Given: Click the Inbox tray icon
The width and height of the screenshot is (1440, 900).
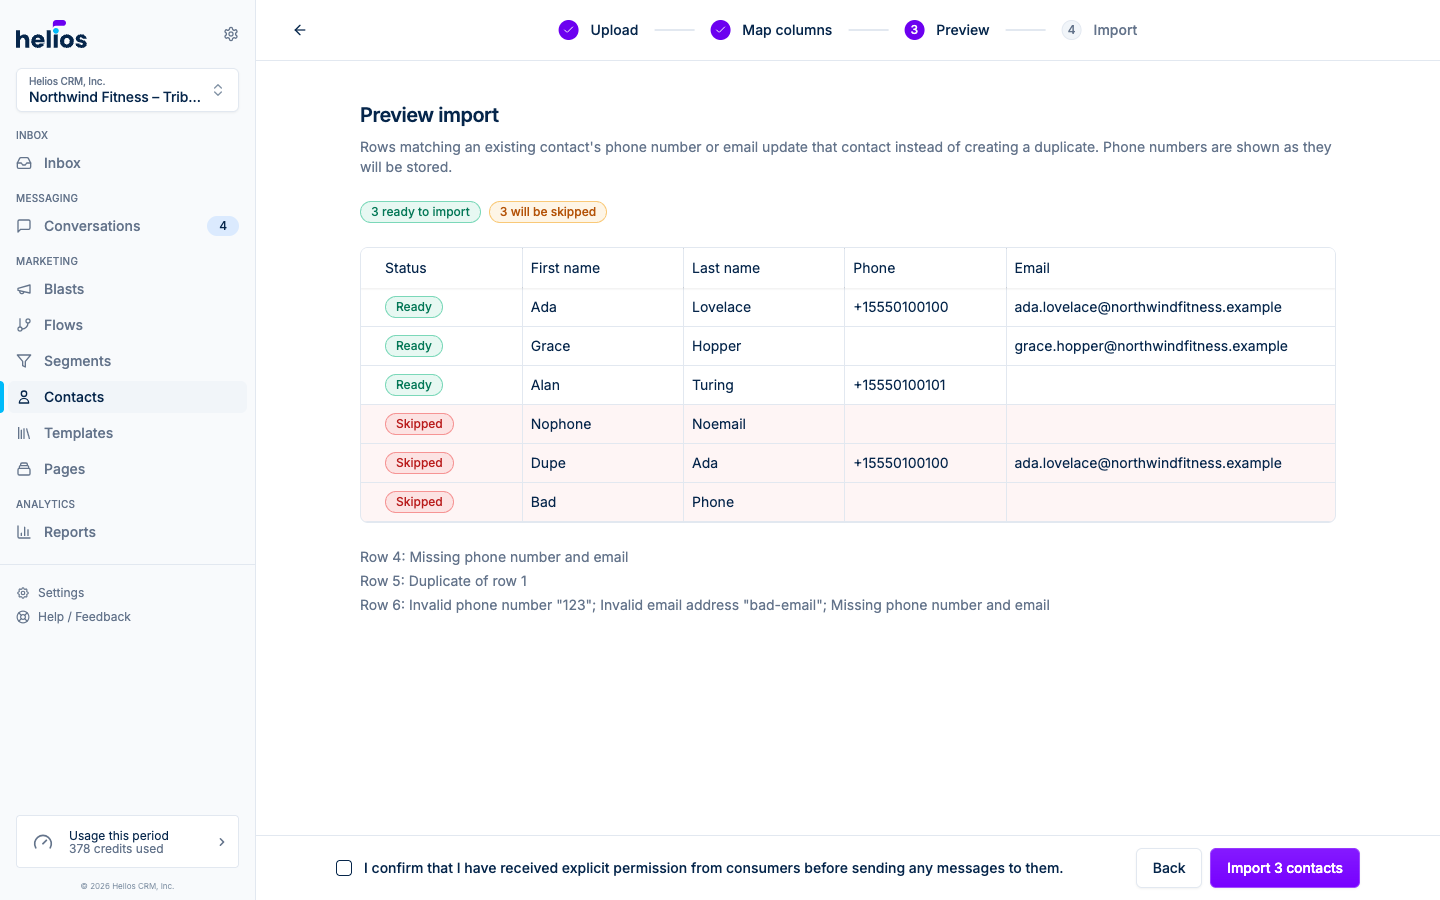Looking at the screenshot, I should (x=24, y=163).
